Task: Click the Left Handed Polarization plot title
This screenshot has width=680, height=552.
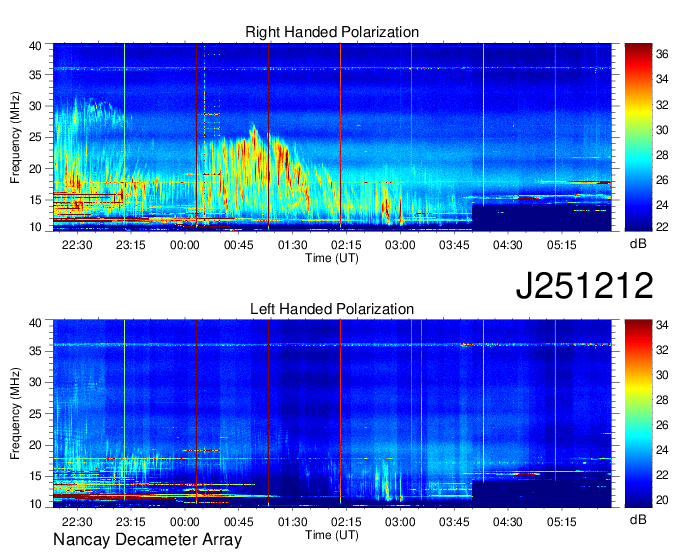Action: pyautogui.click(x=331, y=310)
